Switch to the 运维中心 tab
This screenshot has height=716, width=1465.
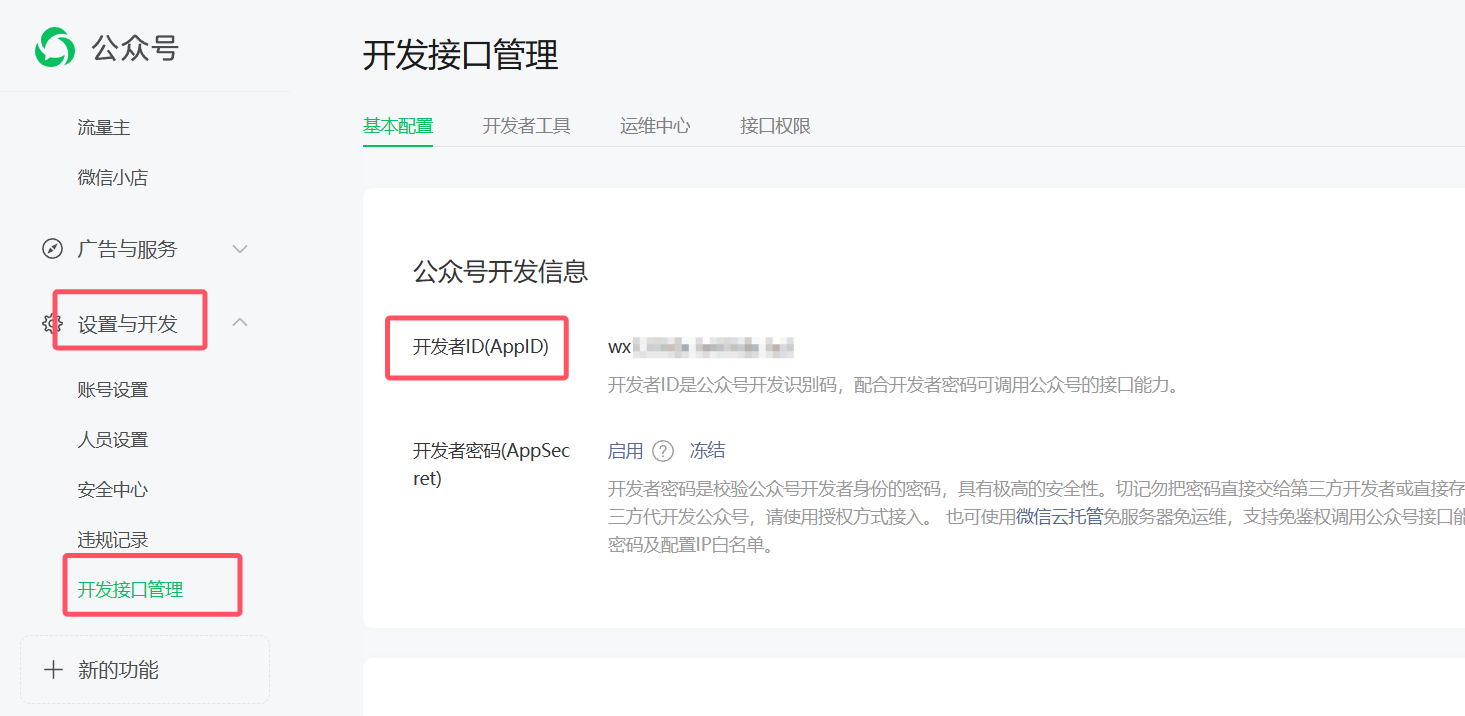click(x=655, y=126)
